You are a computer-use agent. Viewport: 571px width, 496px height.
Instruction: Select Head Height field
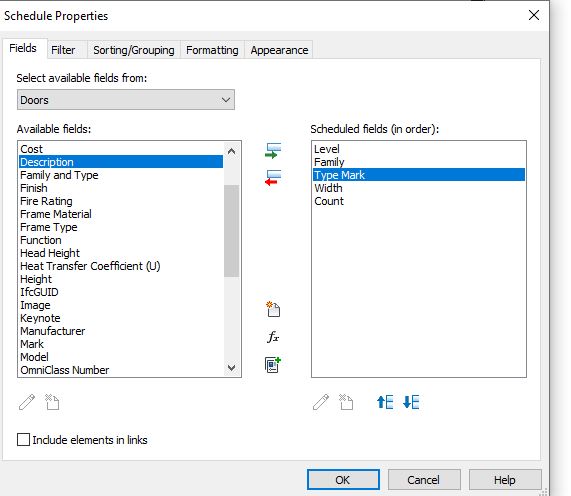click(121, 253)
